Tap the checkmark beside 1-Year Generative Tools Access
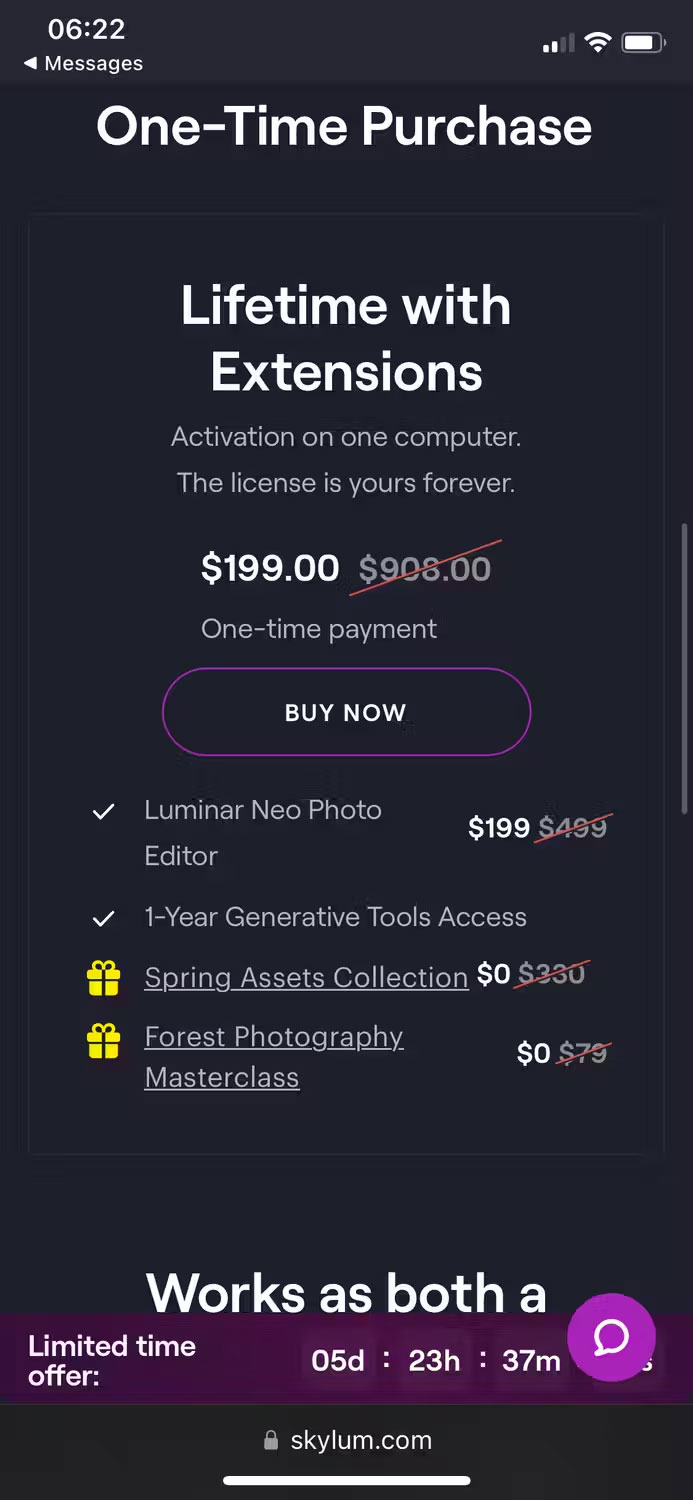 (103, 918)
